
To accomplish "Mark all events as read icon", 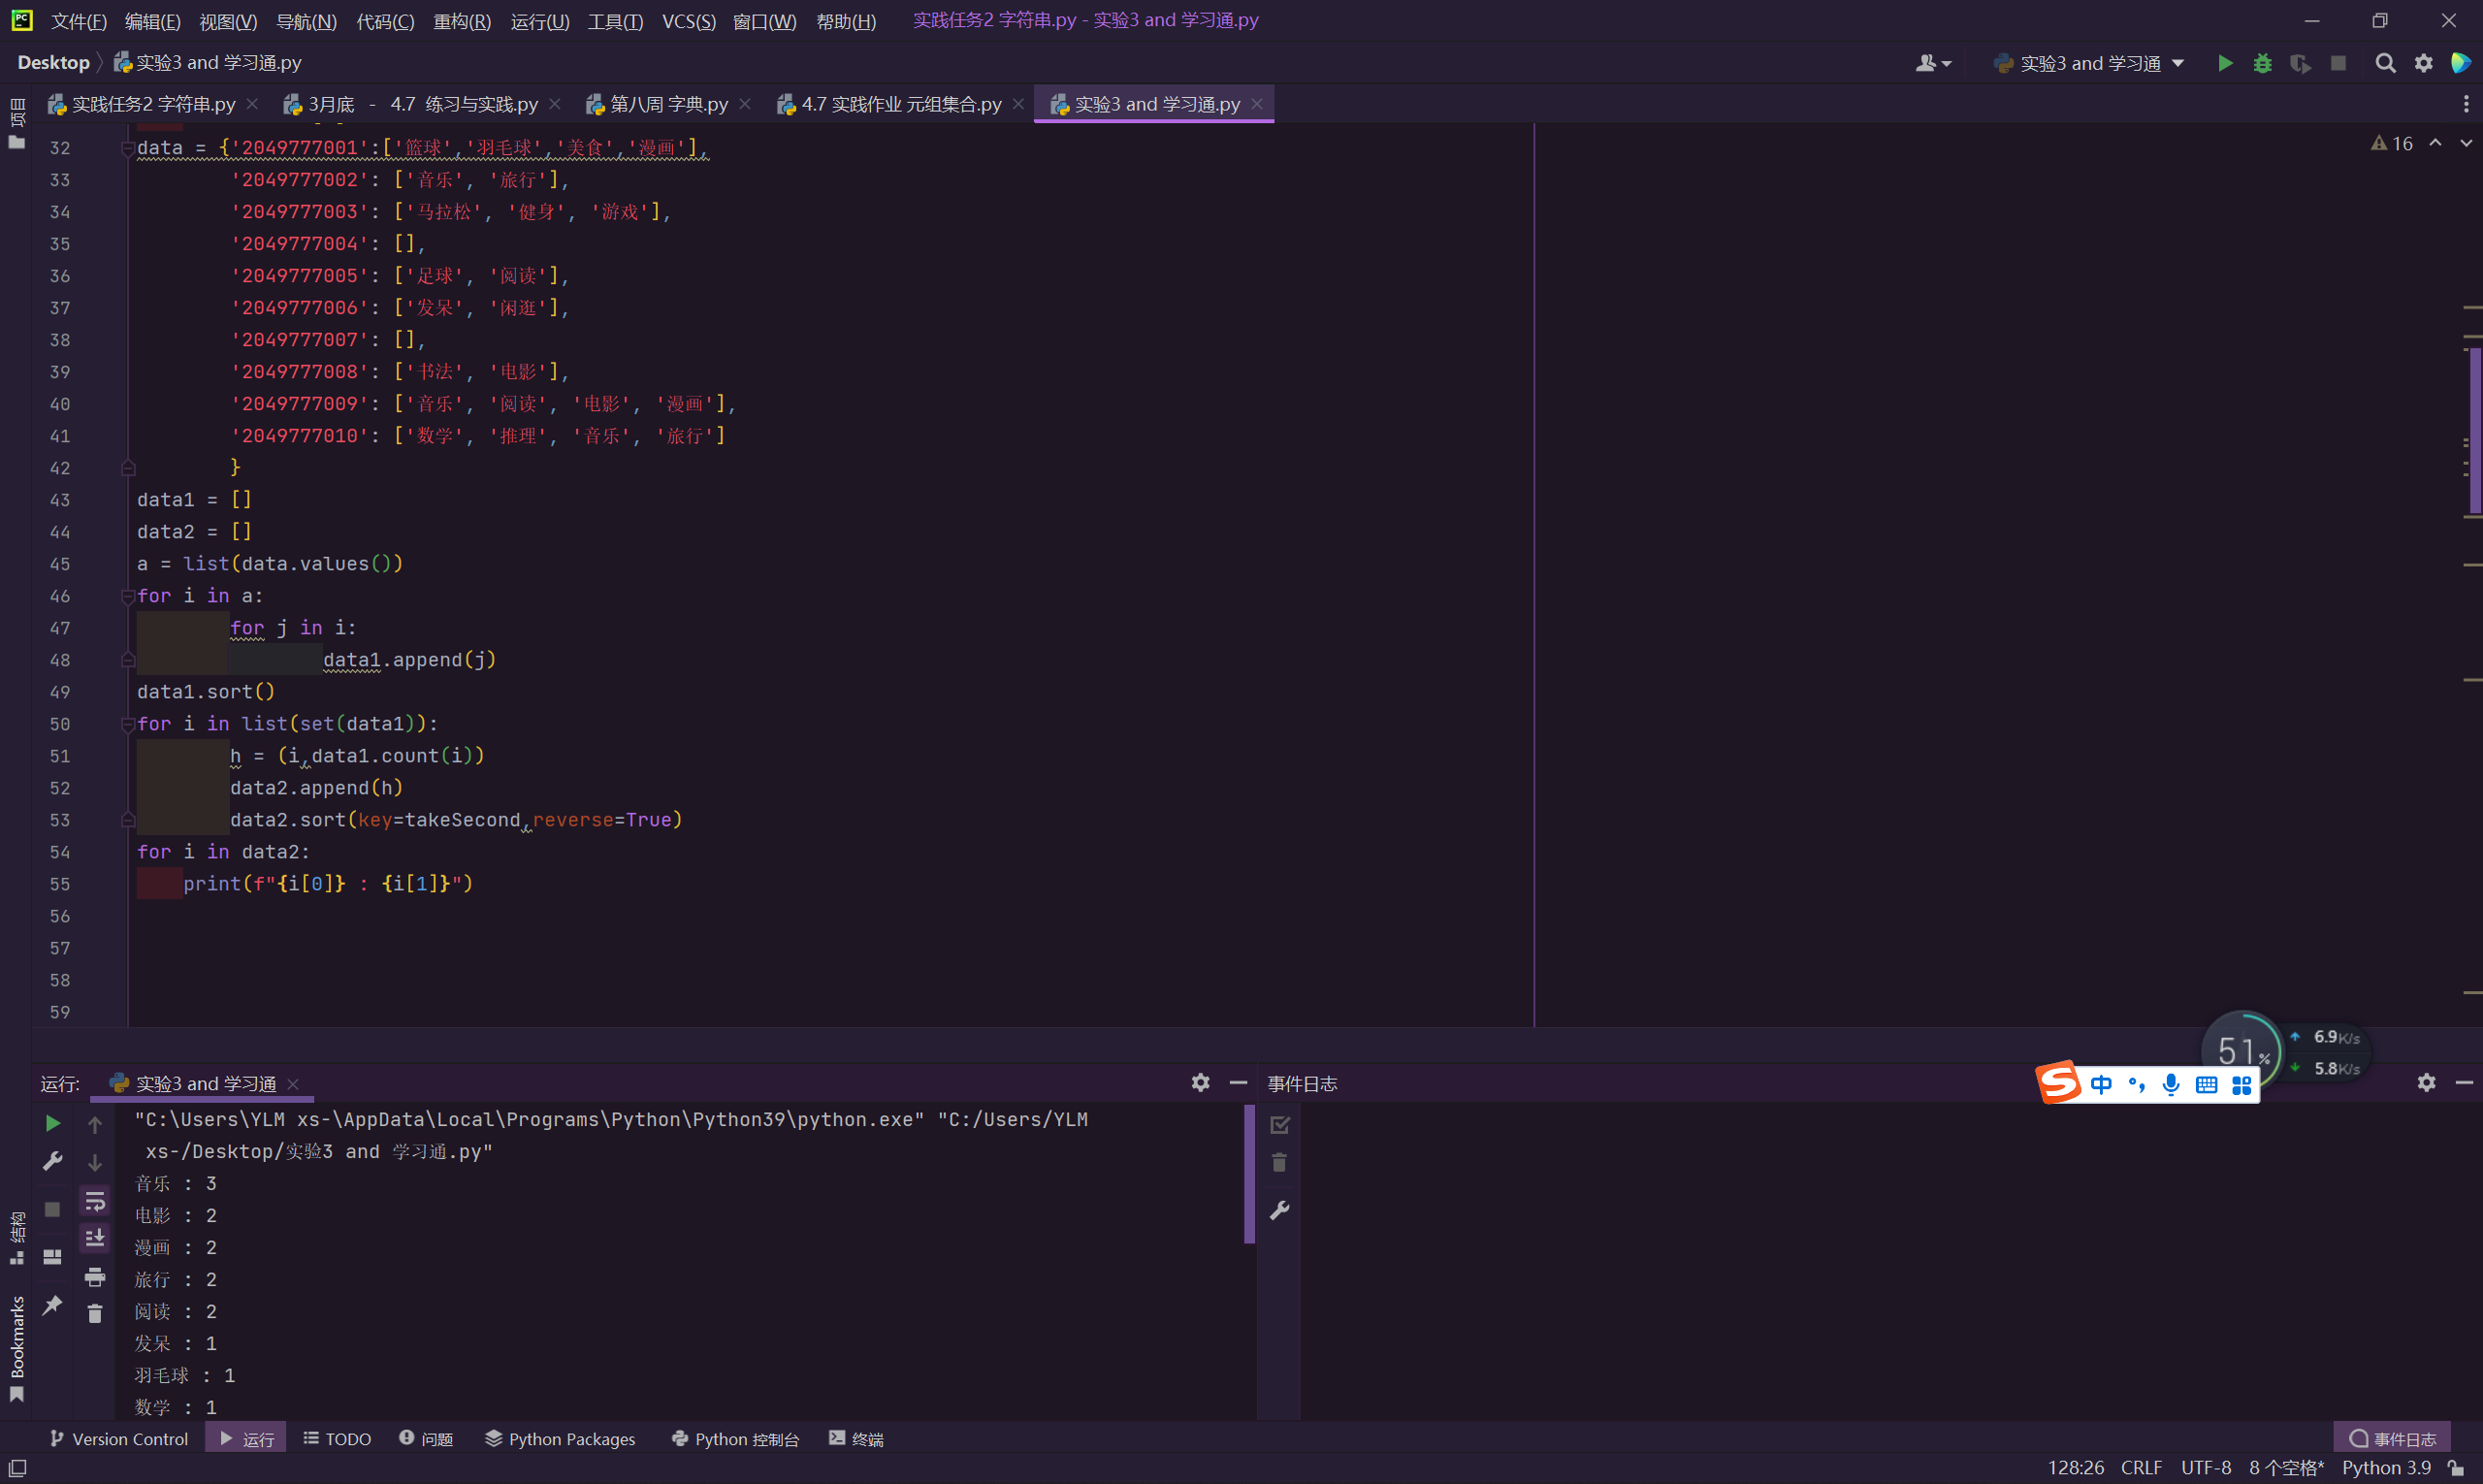I will click(1279, 1125).
